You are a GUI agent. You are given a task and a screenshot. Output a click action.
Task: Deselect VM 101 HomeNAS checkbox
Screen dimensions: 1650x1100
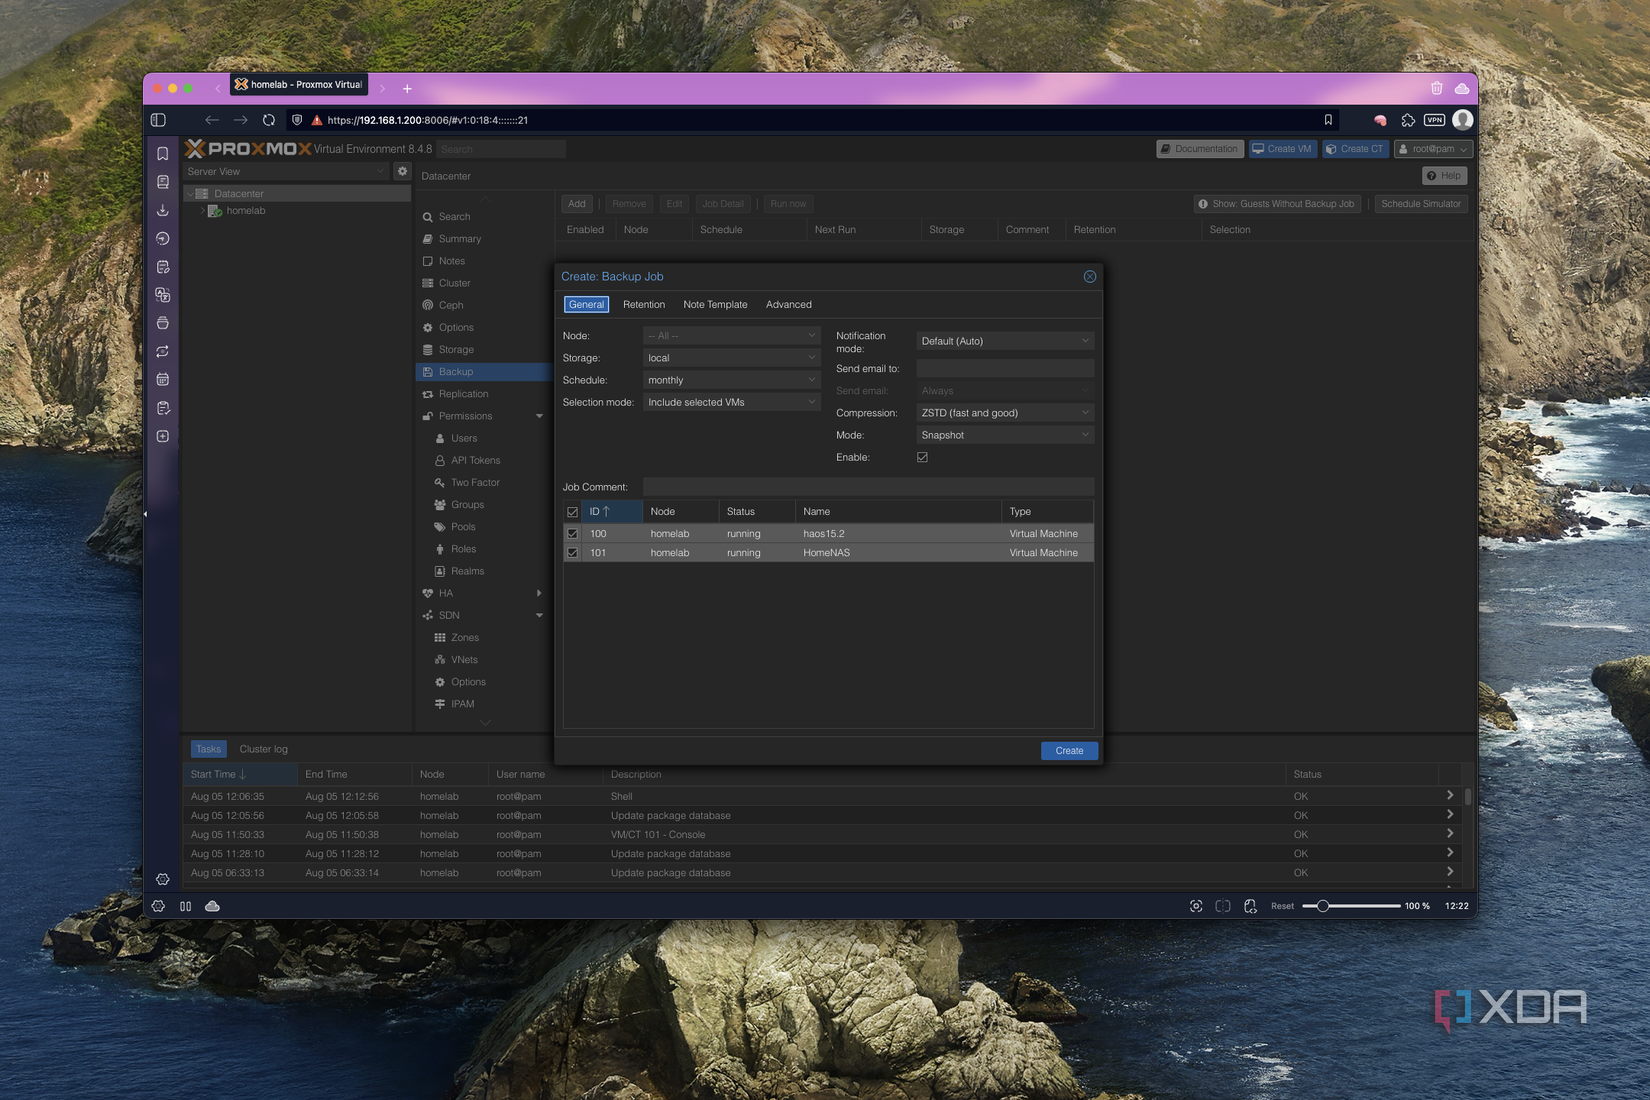tap(573, 553)
